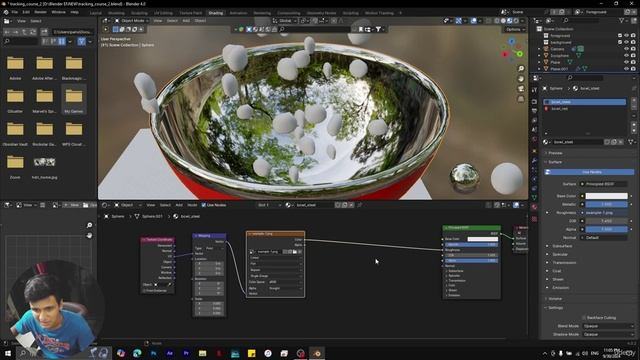This screenshot has width=640, height=360.
Task: Toggle Use Nodes checkbox in node editor header
Action: (x=204, y=205)
